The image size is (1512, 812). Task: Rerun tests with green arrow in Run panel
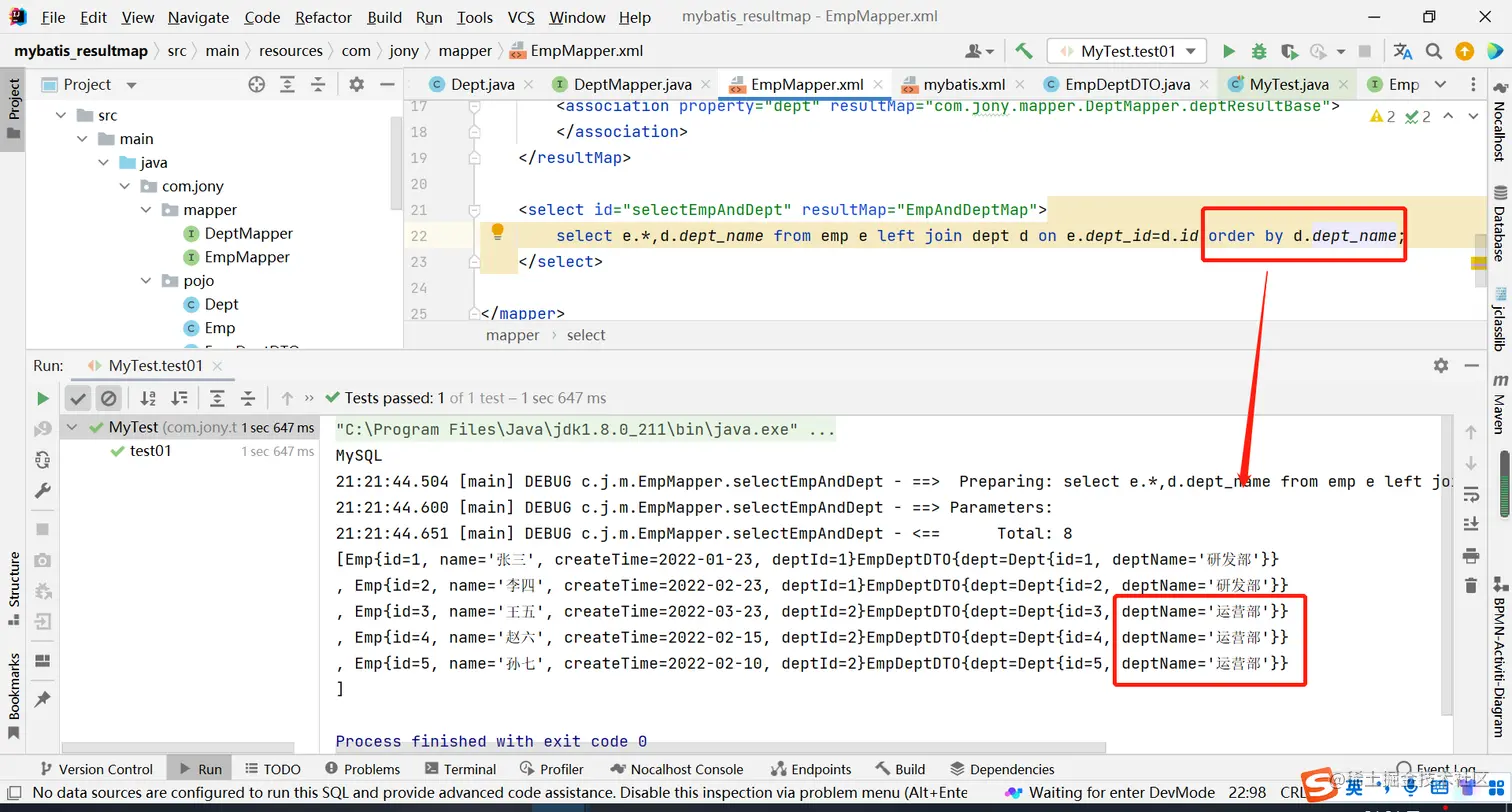pyautogui.click(x=42, y=398)
